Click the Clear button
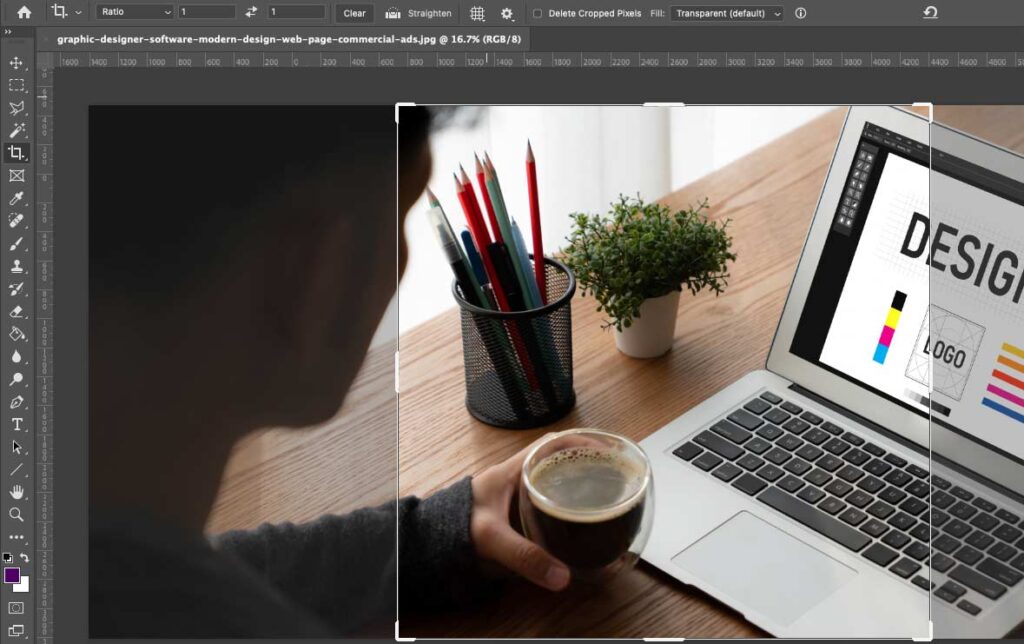 click(355, 13)
